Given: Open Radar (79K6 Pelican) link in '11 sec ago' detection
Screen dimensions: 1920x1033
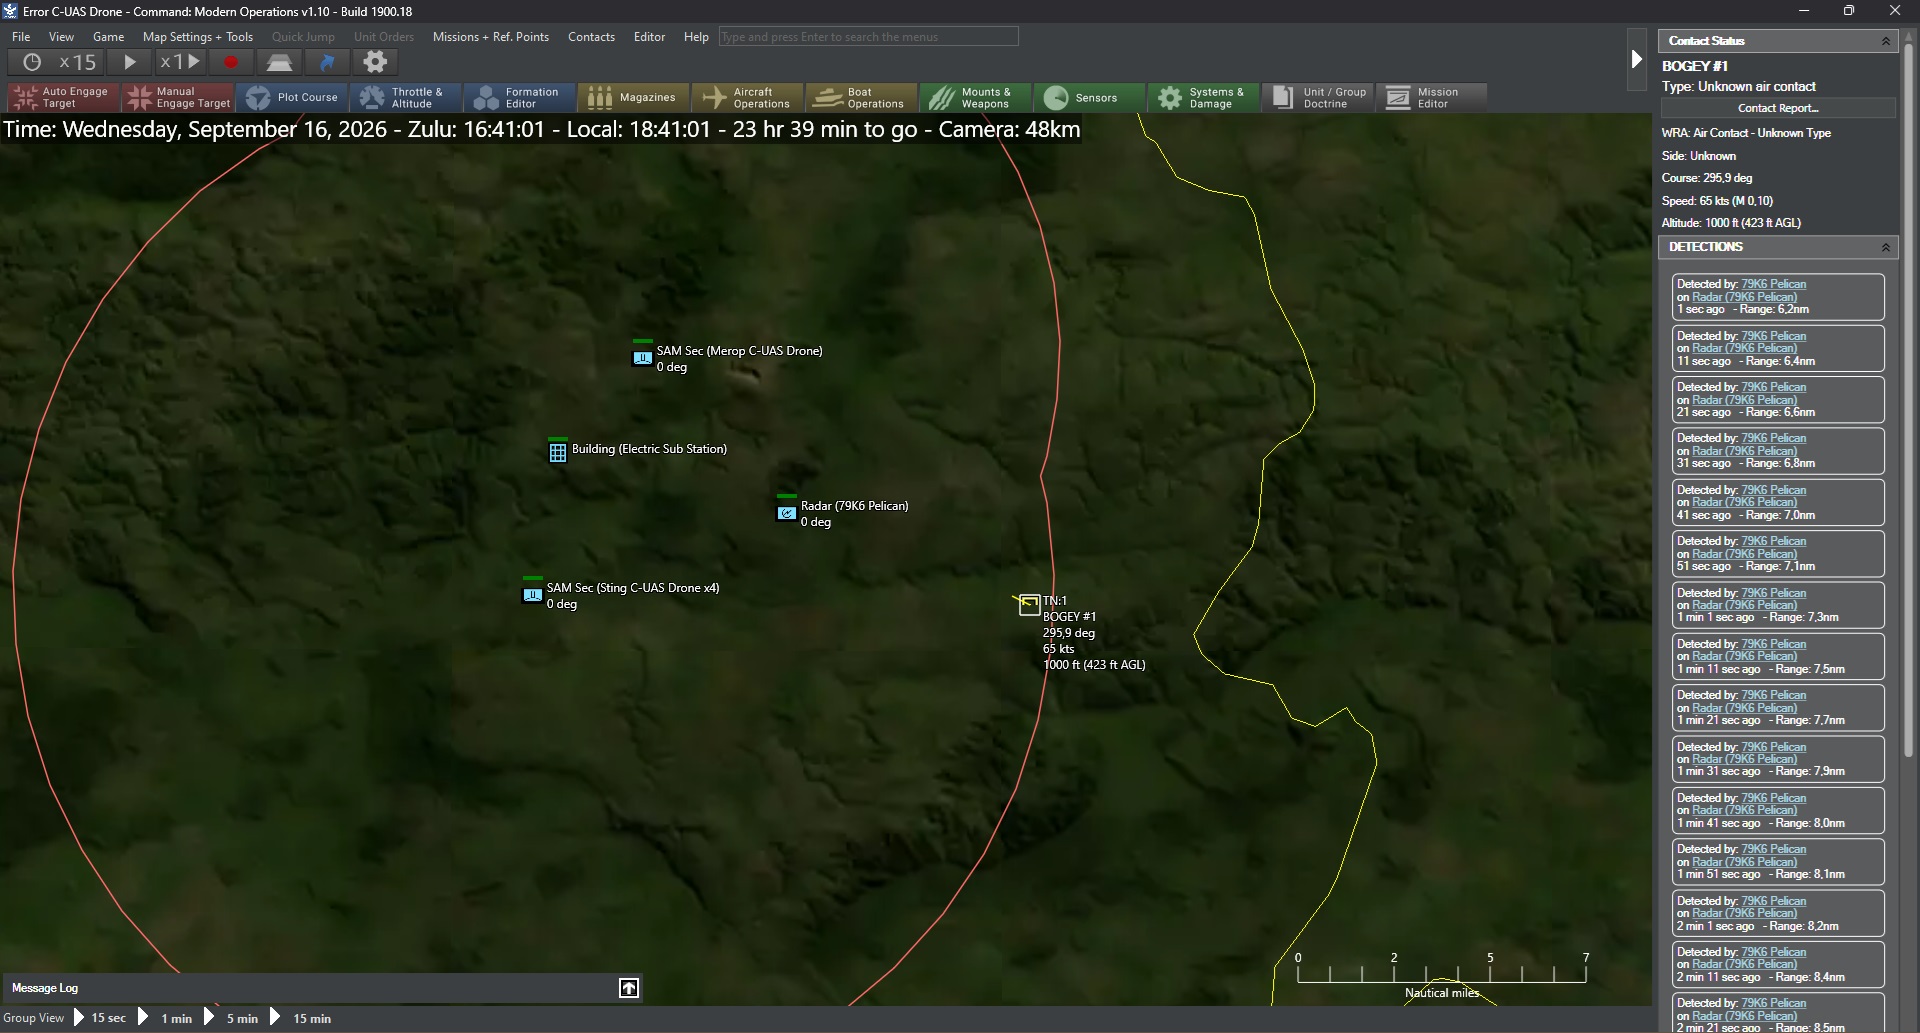Looking at the screenshot, I should (1744, 348).
